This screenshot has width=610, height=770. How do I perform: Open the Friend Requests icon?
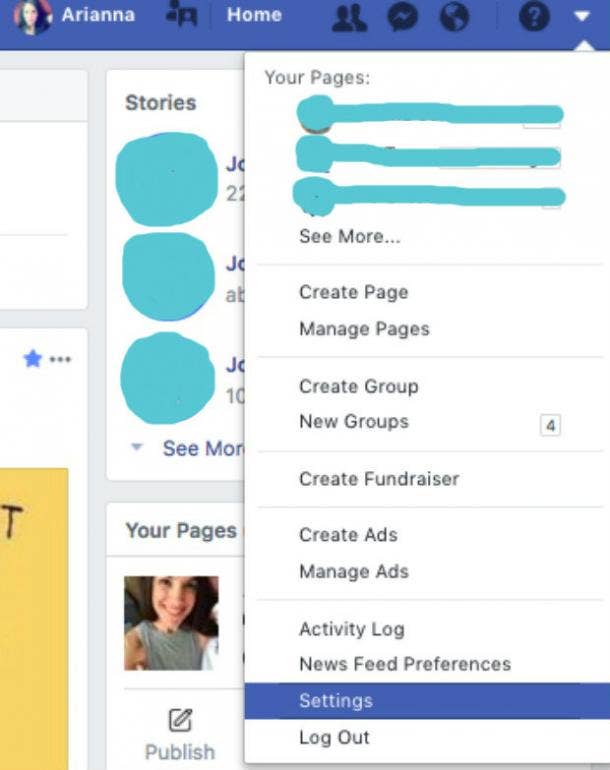349,17
